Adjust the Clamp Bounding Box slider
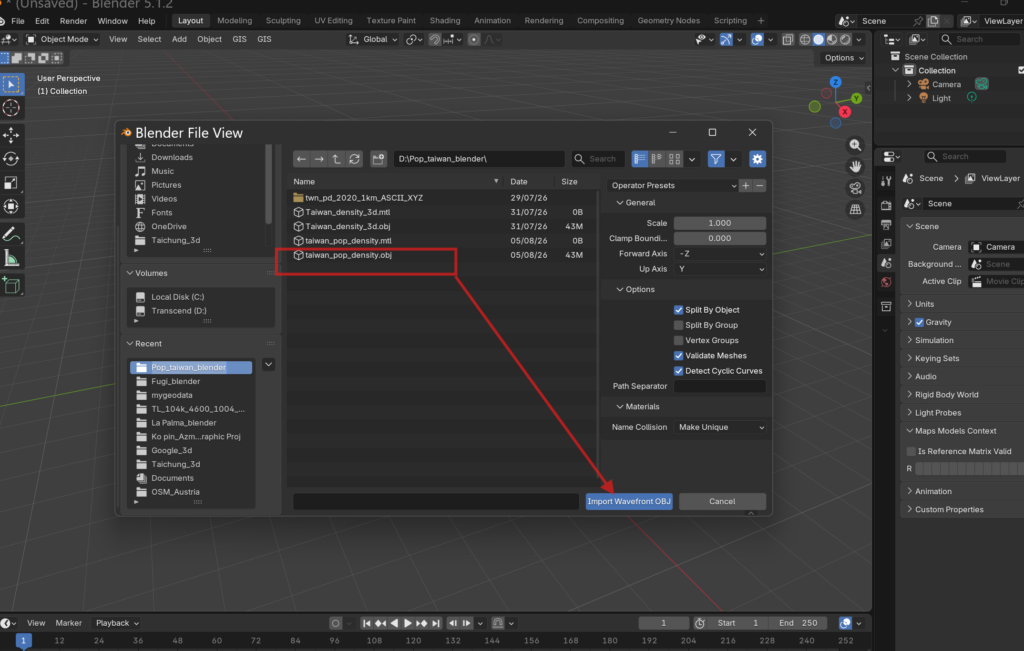The height and width of the screenshot is (651, 1024). (x=720, y=238)
